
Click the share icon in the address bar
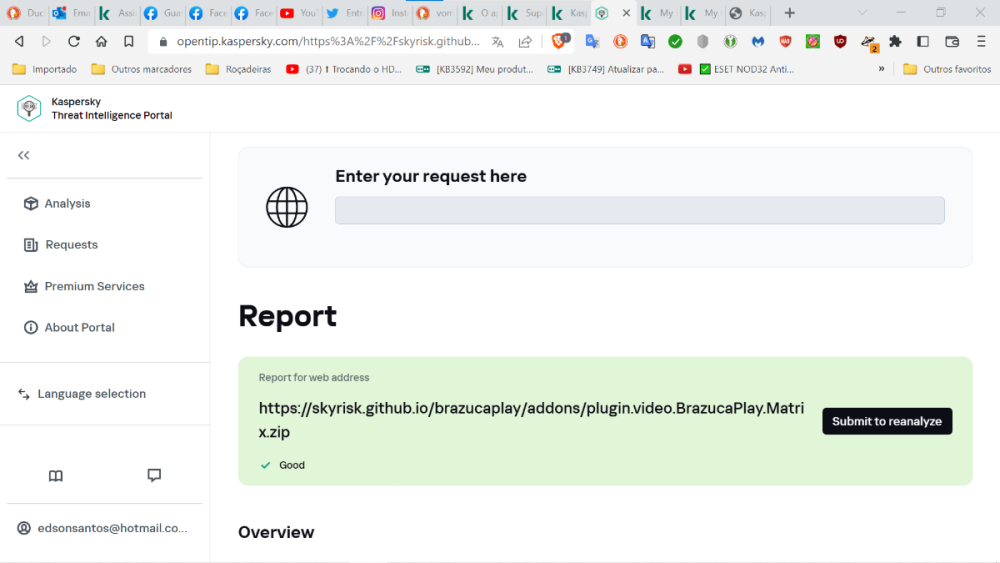coord(525,42)
